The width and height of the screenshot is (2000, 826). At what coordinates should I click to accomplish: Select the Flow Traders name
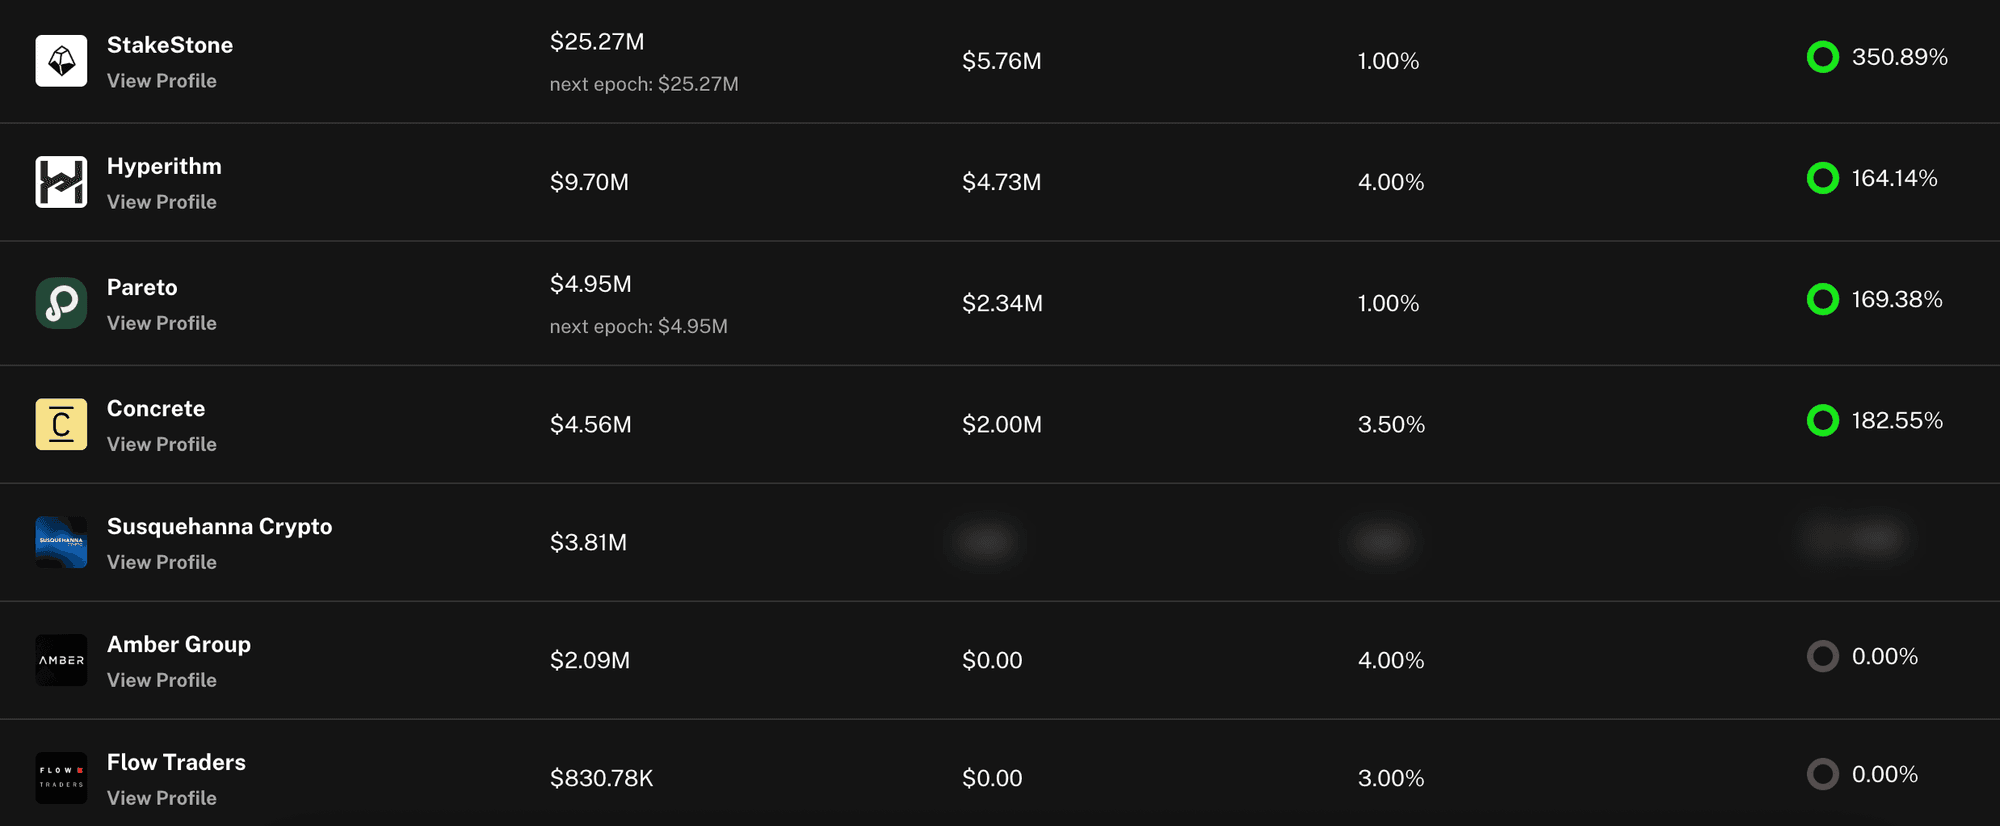point(176,762)
